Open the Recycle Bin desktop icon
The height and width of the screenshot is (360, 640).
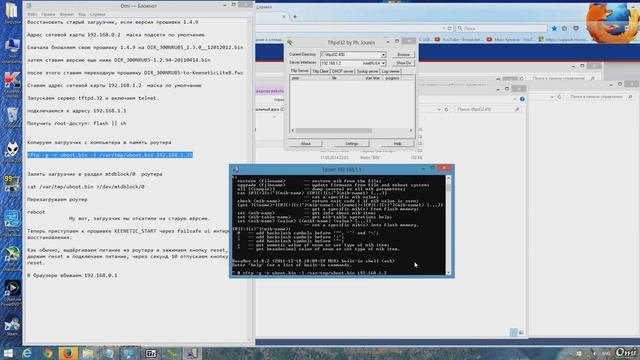point(12,115)
